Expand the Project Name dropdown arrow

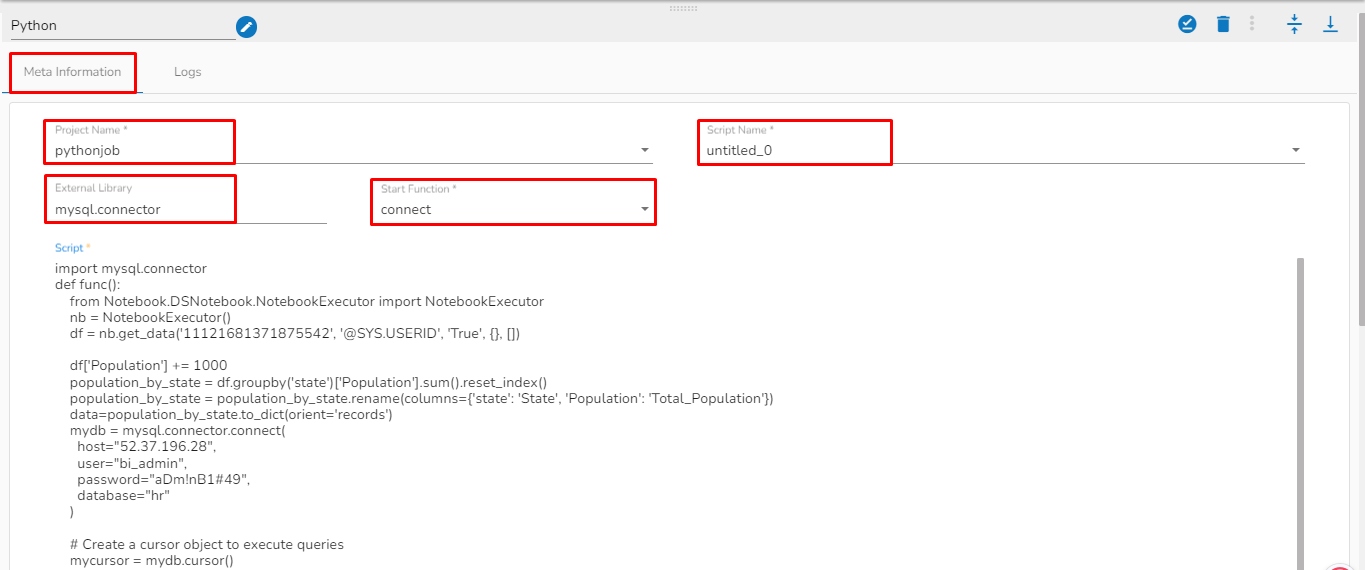pos(644,151)
